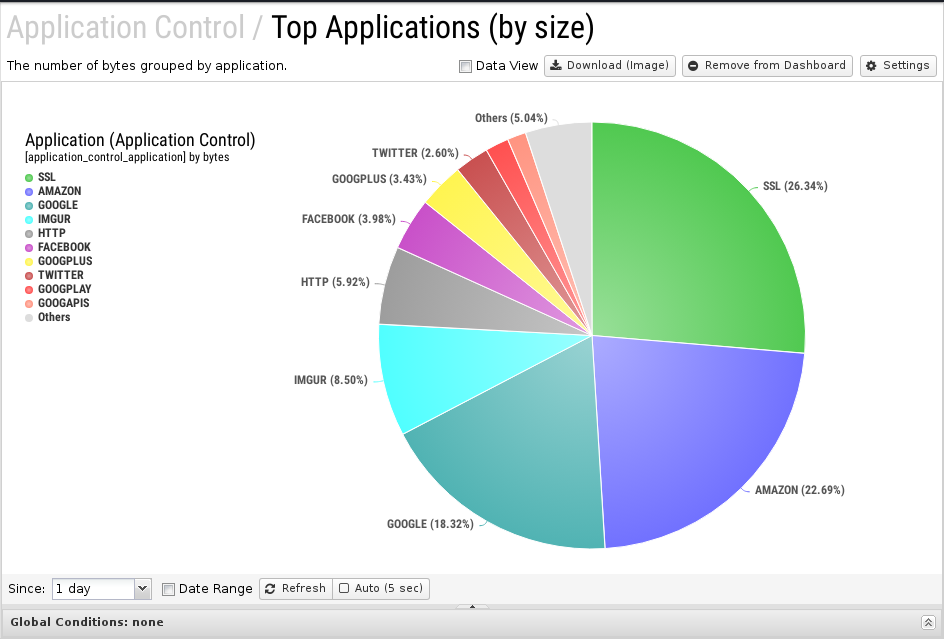Click the GOOGPLUS (3.43%) chart label

pyautogui.click(x=379, y=179)
